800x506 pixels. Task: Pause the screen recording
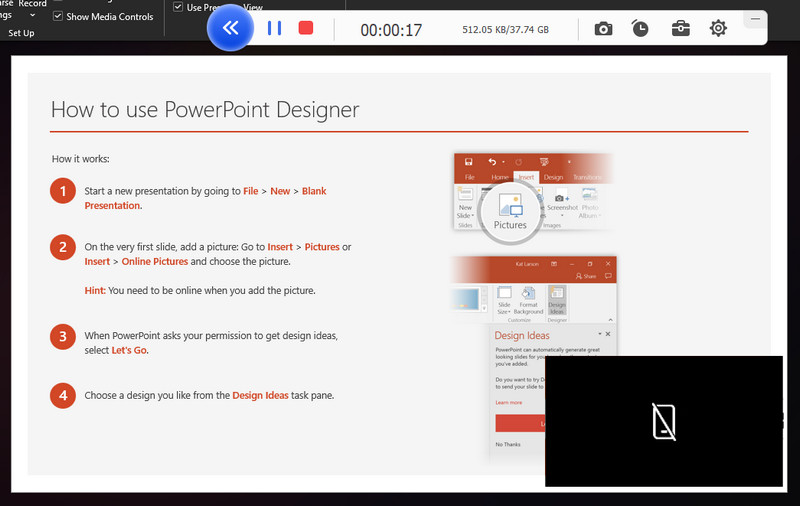pyautogui.click(x=274, y=28)
